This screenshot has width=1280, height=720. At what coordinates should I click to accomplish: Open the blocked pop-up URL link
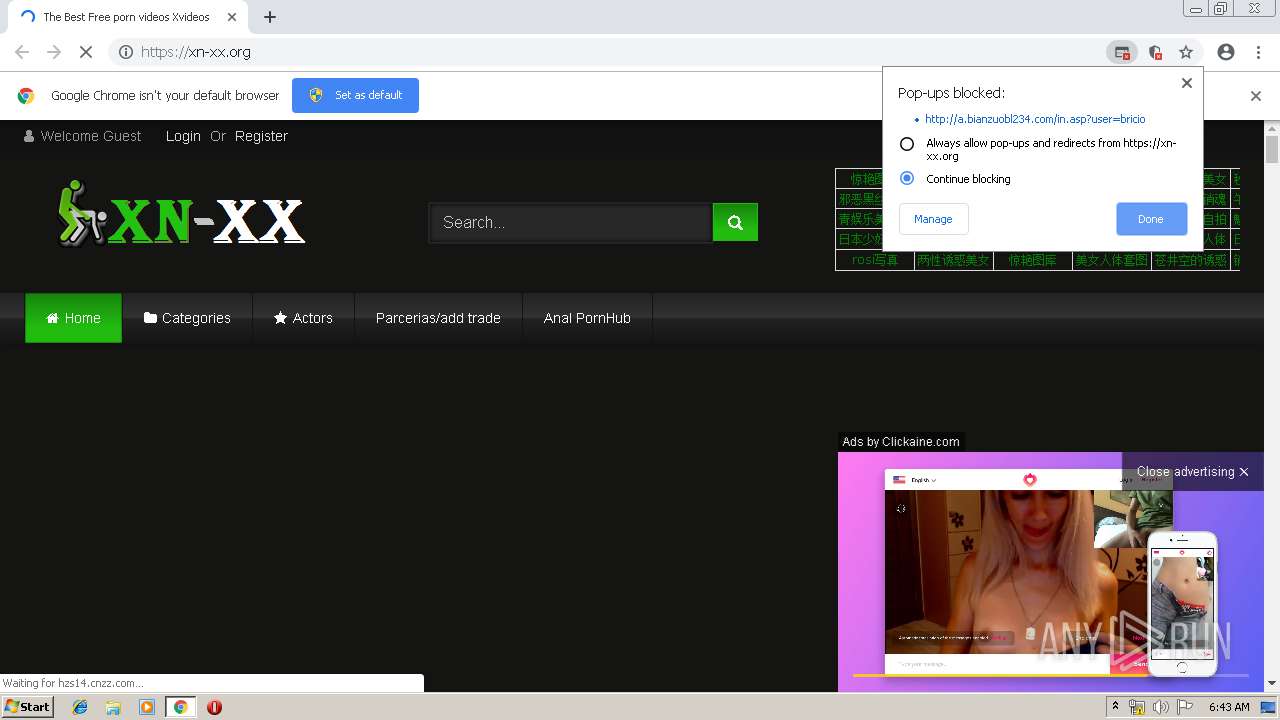(1035, 119)
